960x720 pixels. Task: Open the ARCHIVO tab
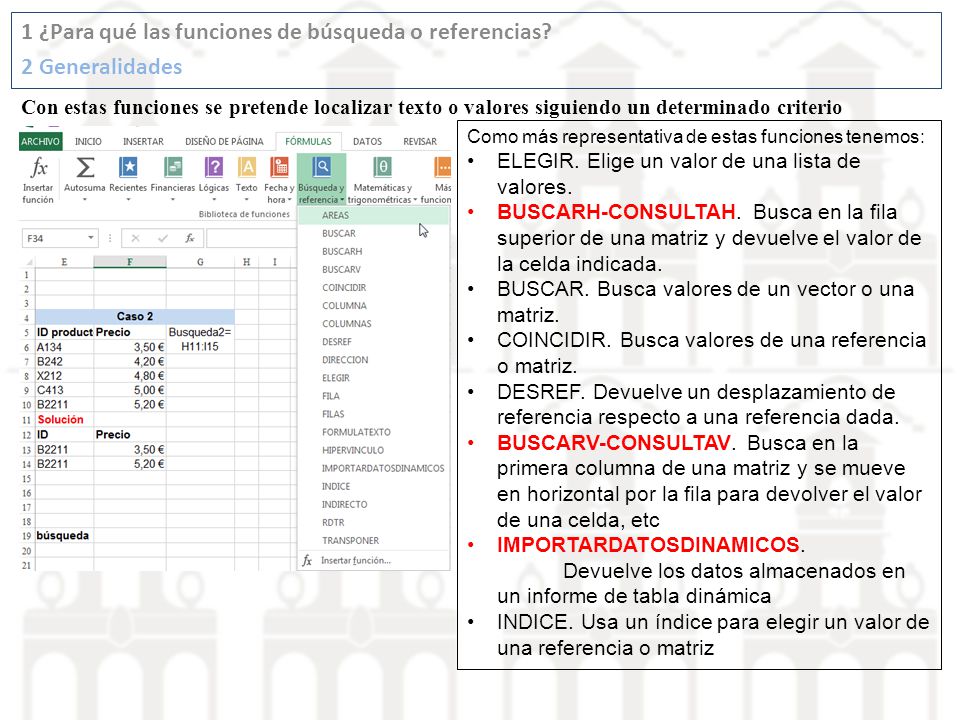pyautogui.click(x=40, y=141)
